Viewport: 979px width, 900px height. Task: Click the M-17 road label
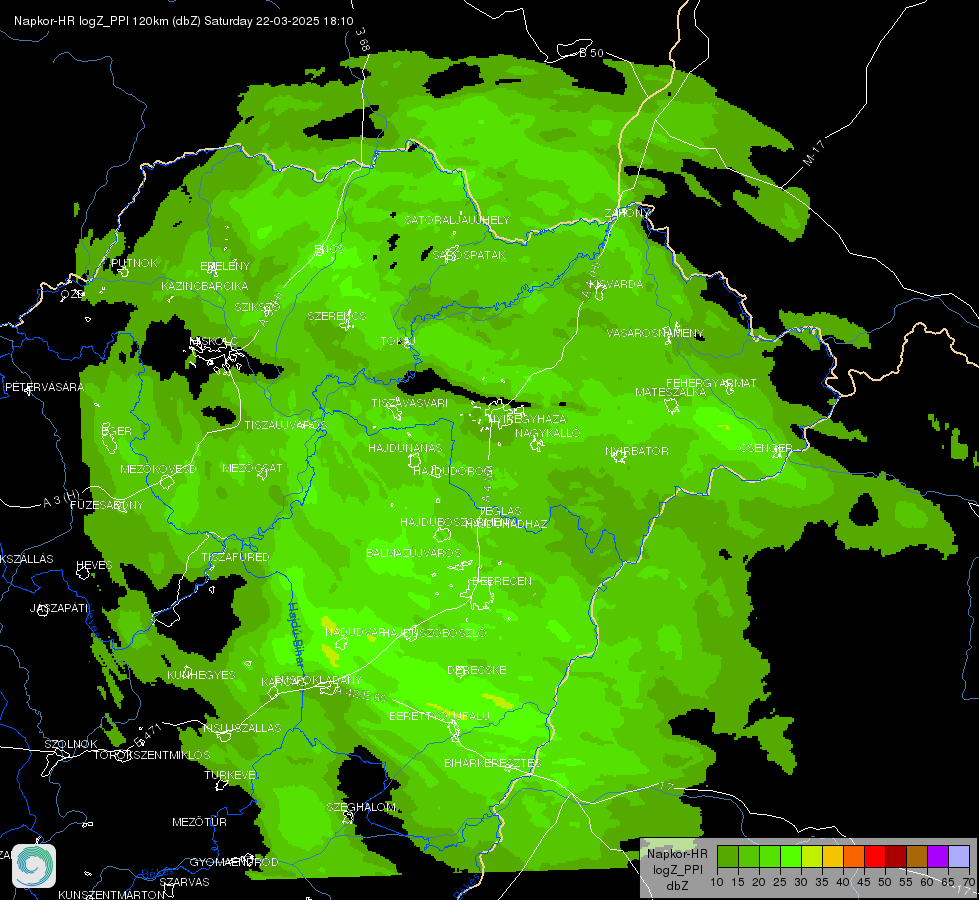[x=814, y=153]
